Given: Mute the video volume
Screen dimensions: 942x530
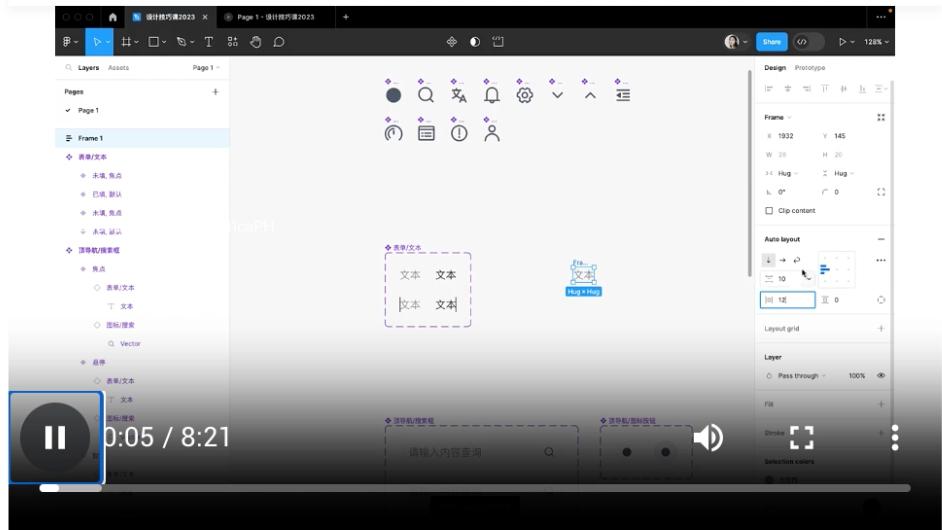Looking at the screenshot, I should coord(708,437).
